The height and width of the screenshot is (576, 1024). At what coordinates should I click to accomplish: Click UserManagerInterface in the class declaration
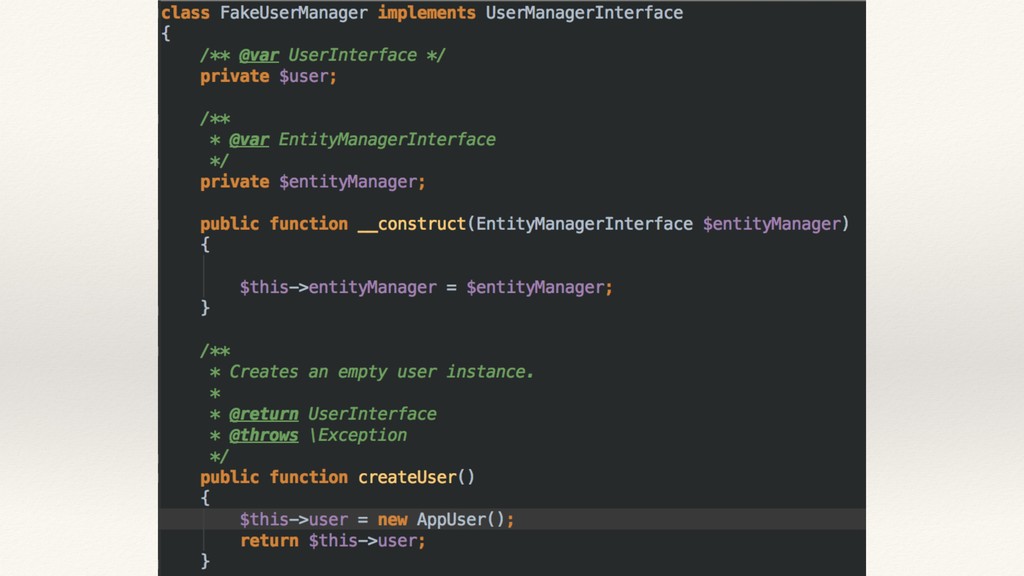tap(584, 13)
